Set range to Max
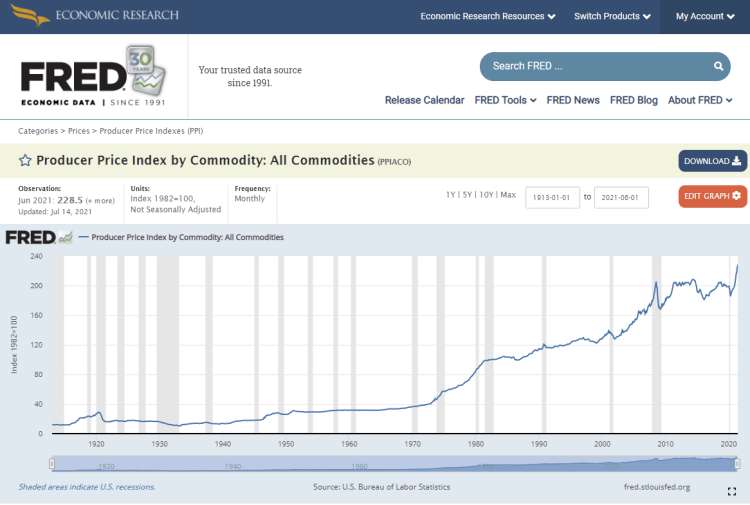This screenshot has width=750, height=505. 508,195
